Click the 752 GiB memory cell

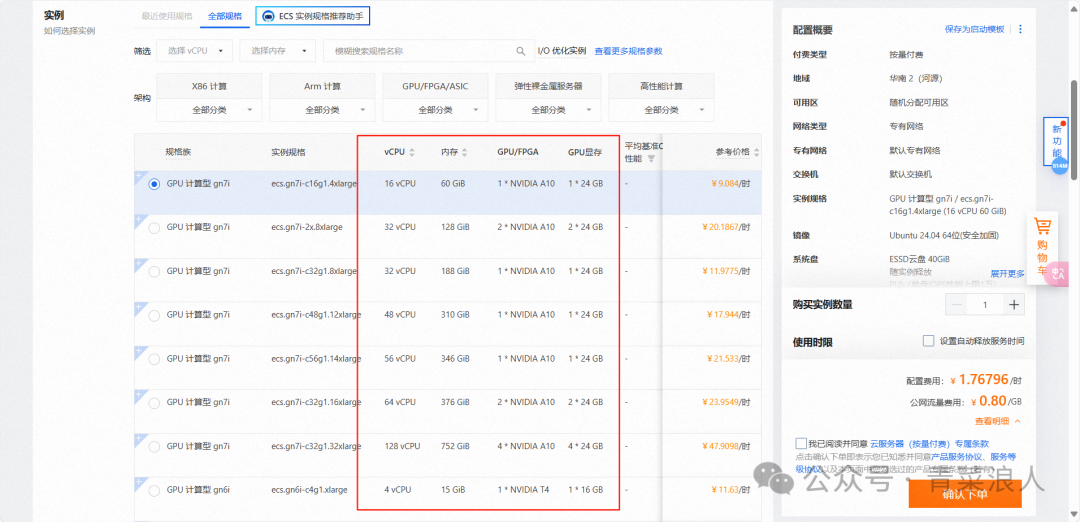tap(455, 446)
